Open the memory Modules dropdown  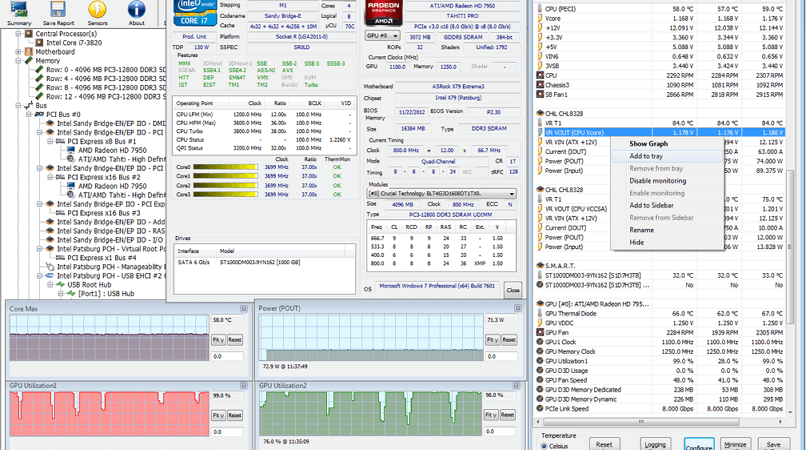[x=442, y=194]
